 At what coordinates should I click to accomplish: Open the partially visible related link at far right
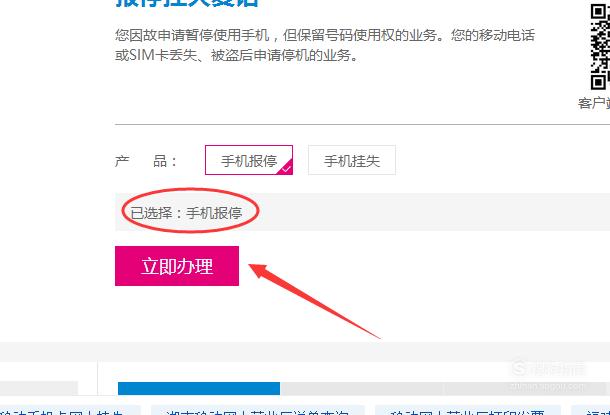click(591, 411)
